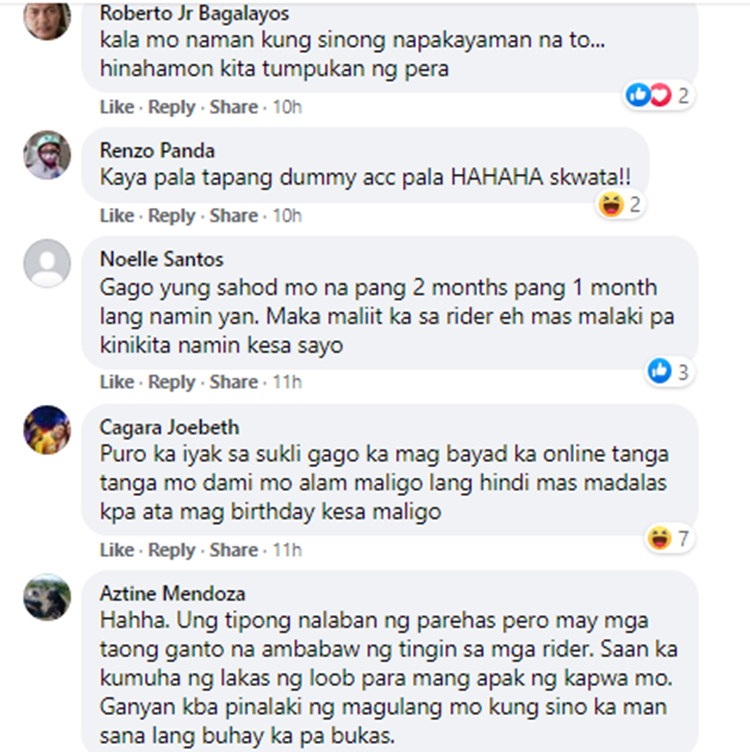The width and height of the screenshot is (750, 752).
Task: Open Aztine Mendoza's profile picture
Action: pos(47,597)
